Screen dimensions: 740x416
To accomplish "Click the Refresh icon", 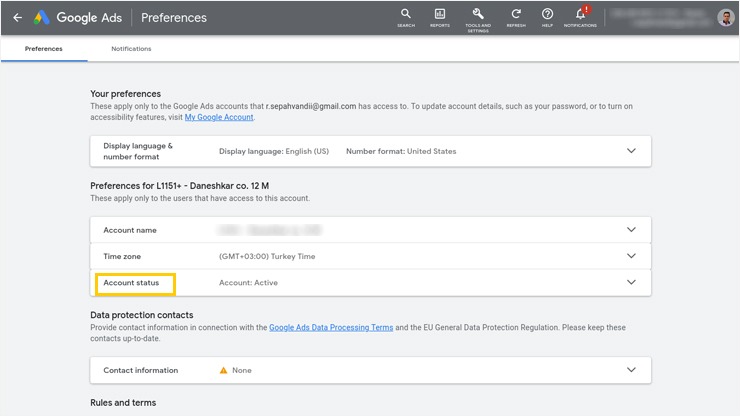I will (x=516, y=16).
